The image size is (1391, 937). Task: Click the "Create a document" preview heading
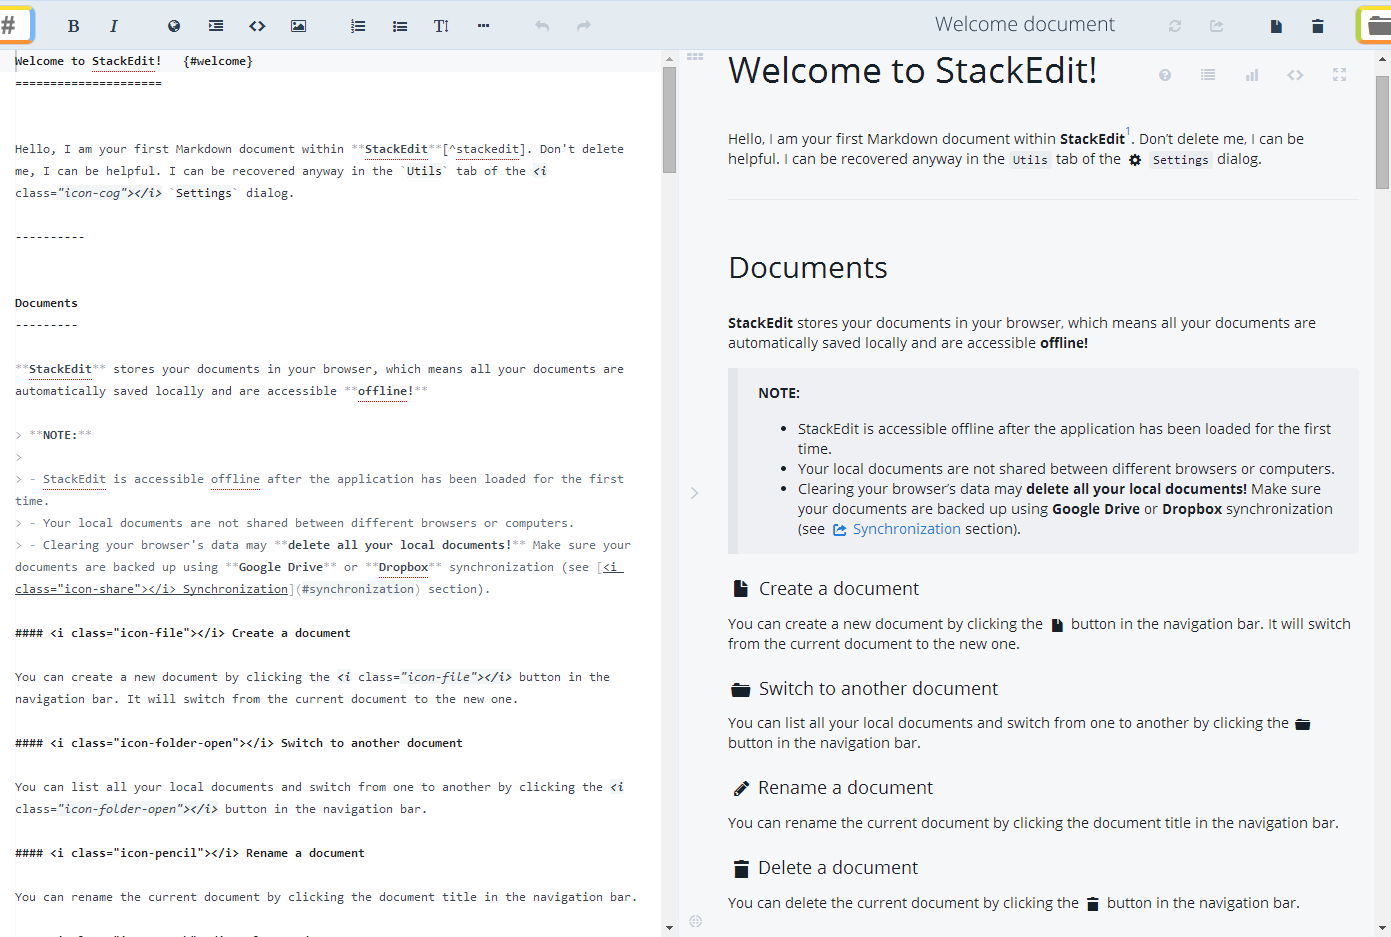pyautogui.click(x=838, y=589)
